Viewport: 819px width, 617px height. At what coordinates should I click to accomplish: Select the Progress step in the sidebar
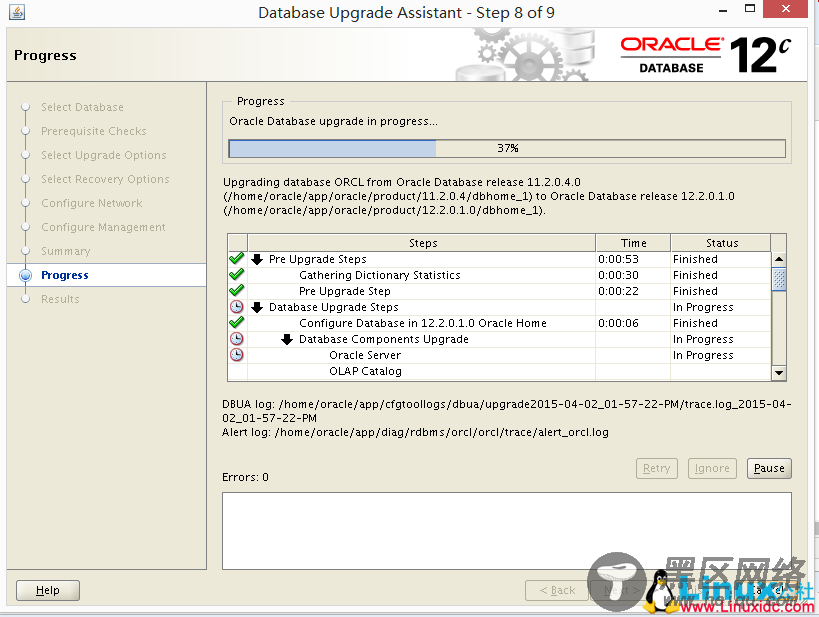coord(65,275)
